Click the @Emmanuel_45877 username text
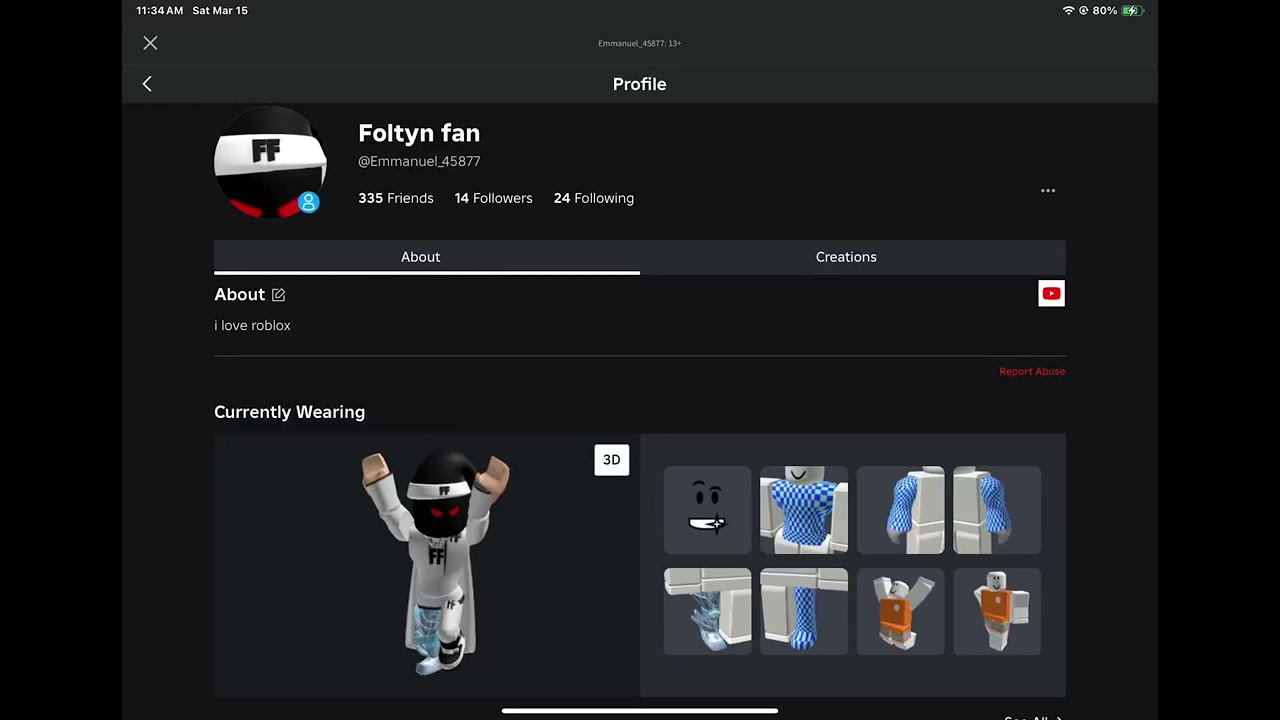Viewport: 1280px width, 720px height. click(x=419, y=161)
